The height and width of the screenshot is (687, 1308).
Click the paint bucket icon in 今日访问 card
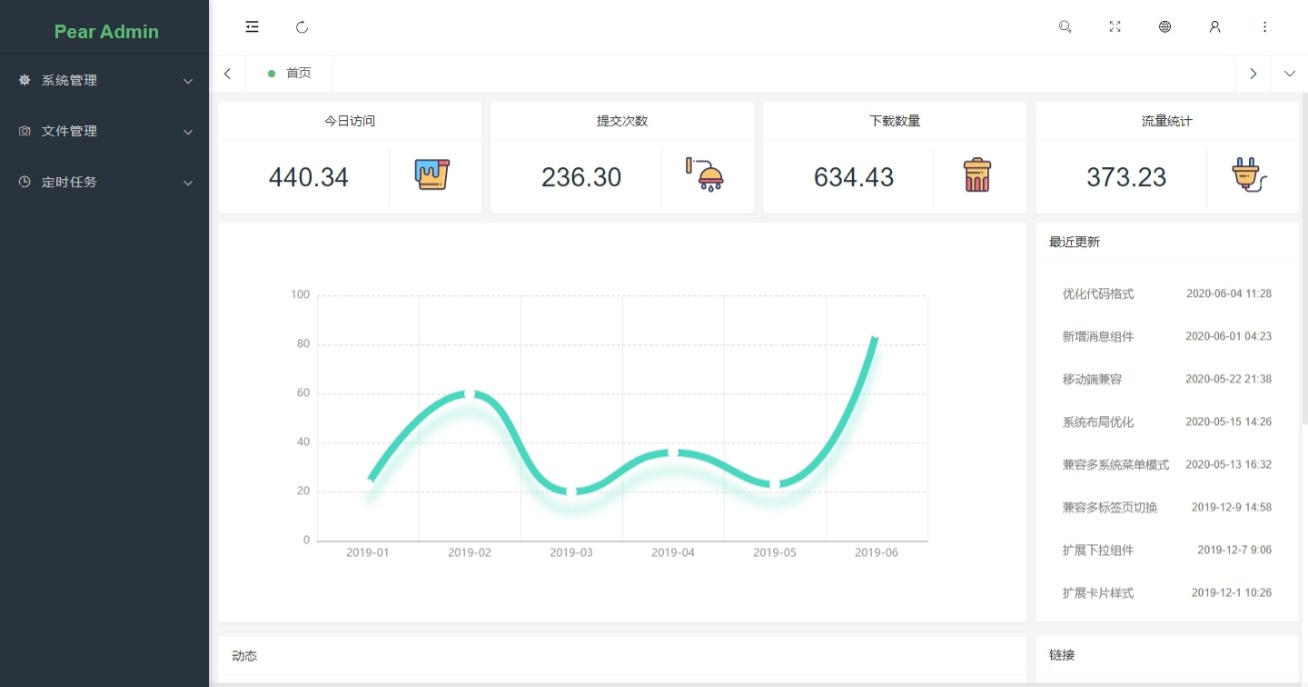click(x=432, y=175)
